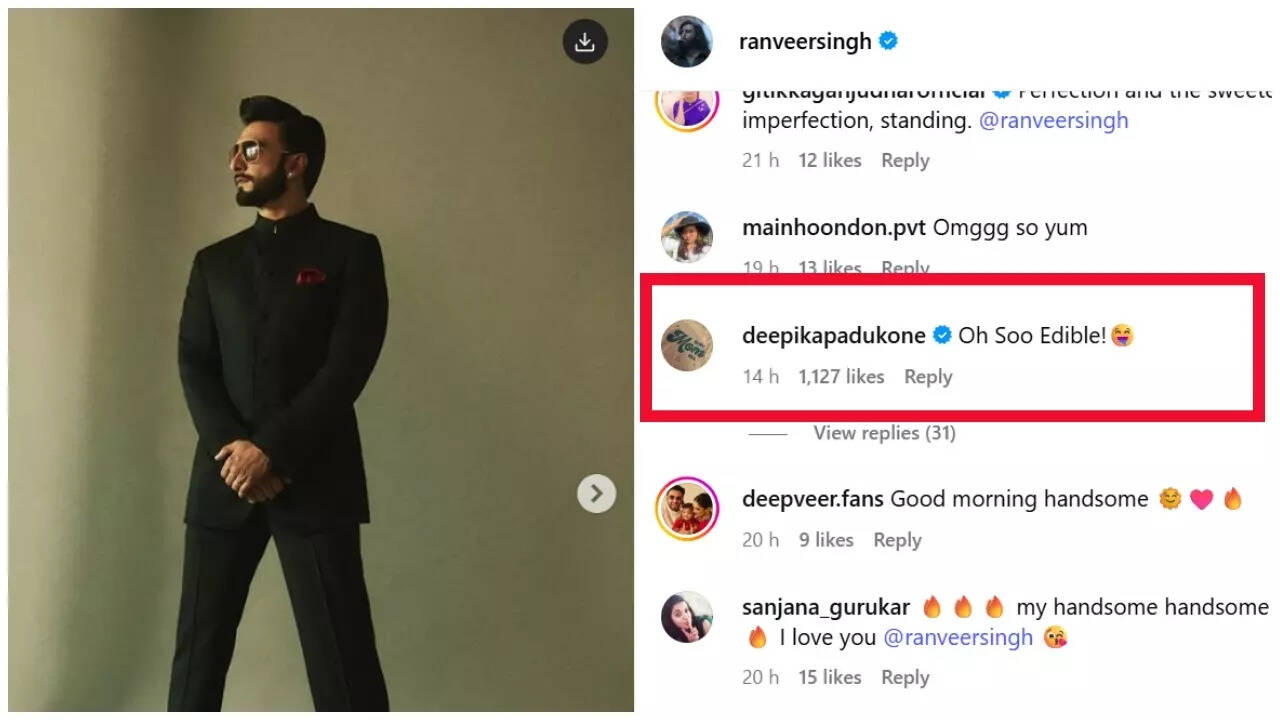Click deepikapadukone's blue verified badge
Screen dimensions: 1280x720
click(x=941, y=336)
